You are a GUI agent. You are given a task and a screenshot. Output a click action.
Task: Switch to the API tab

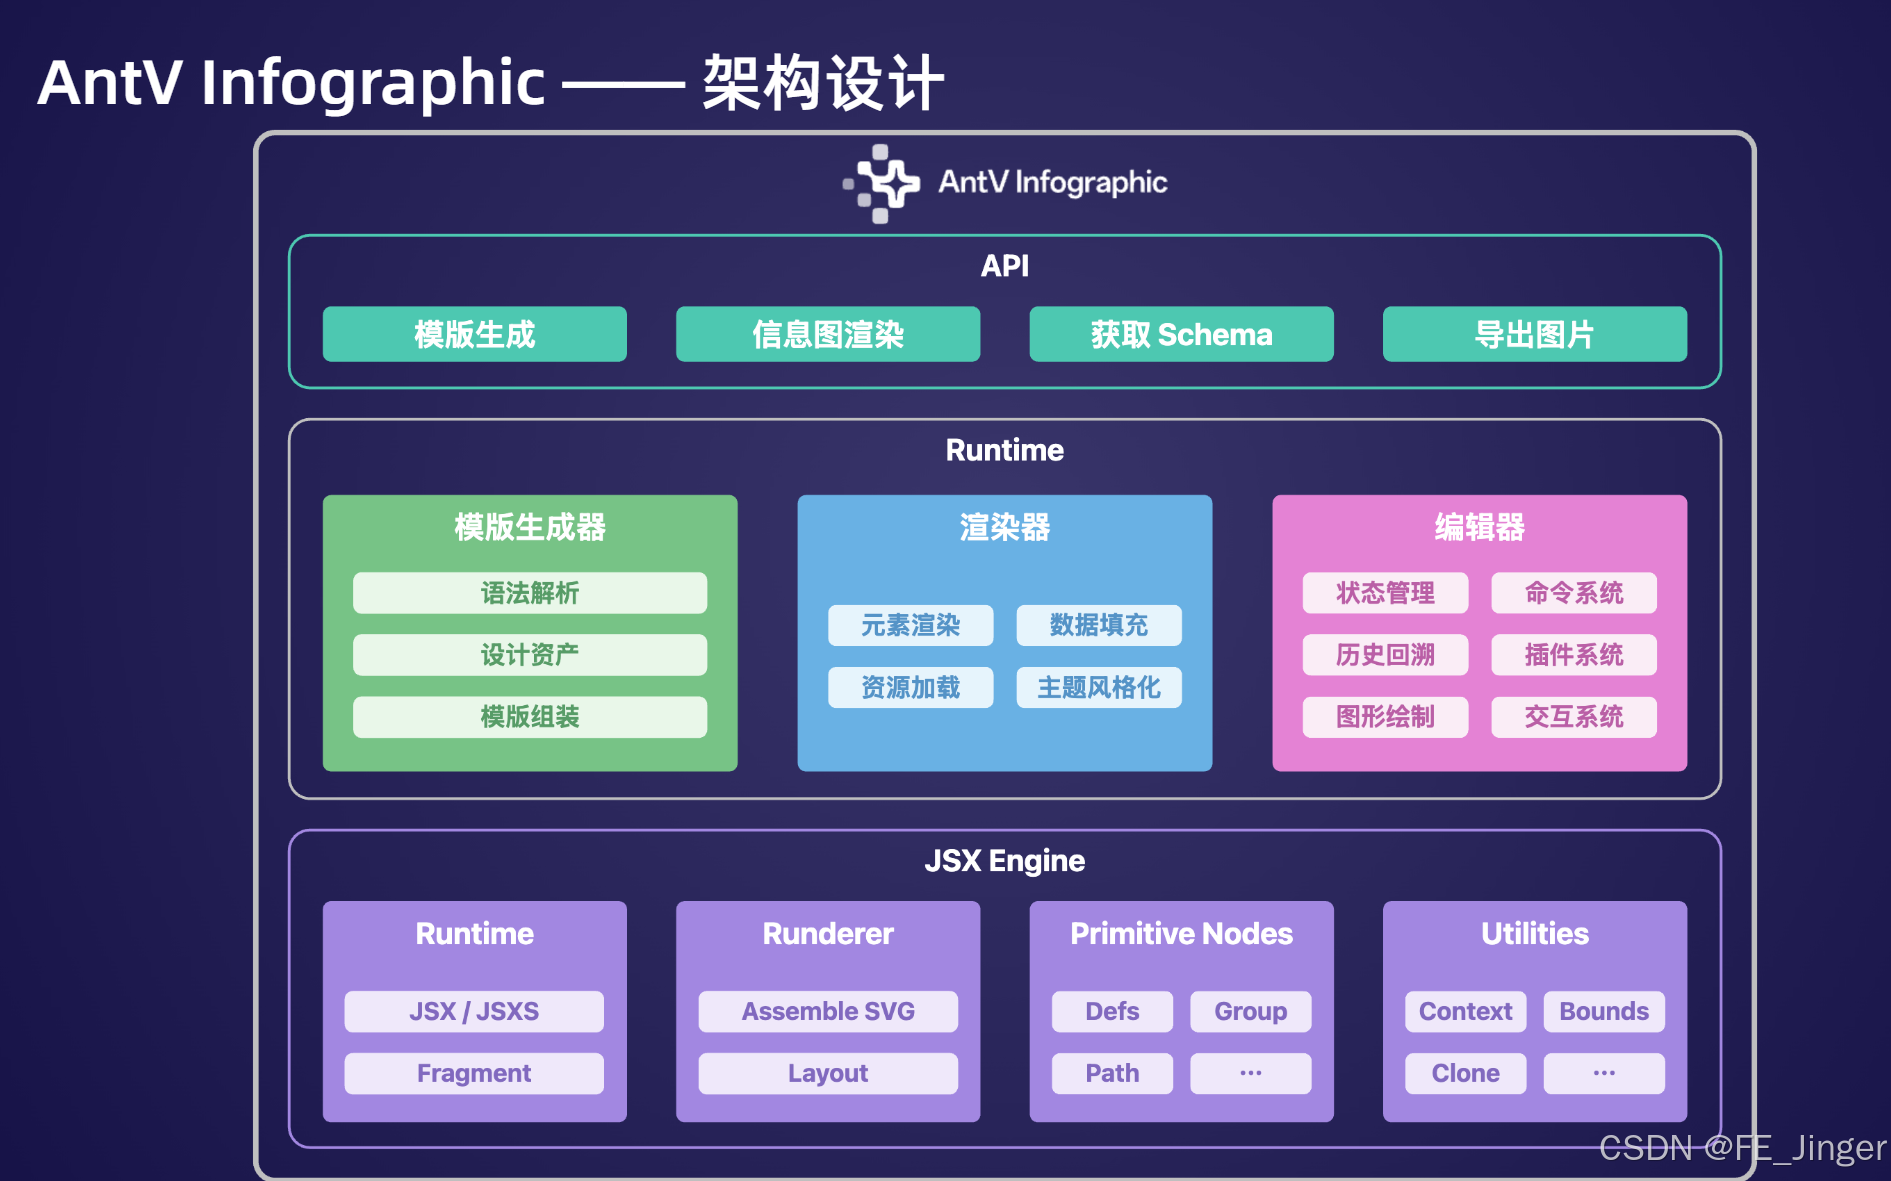tap(1004, 265)
